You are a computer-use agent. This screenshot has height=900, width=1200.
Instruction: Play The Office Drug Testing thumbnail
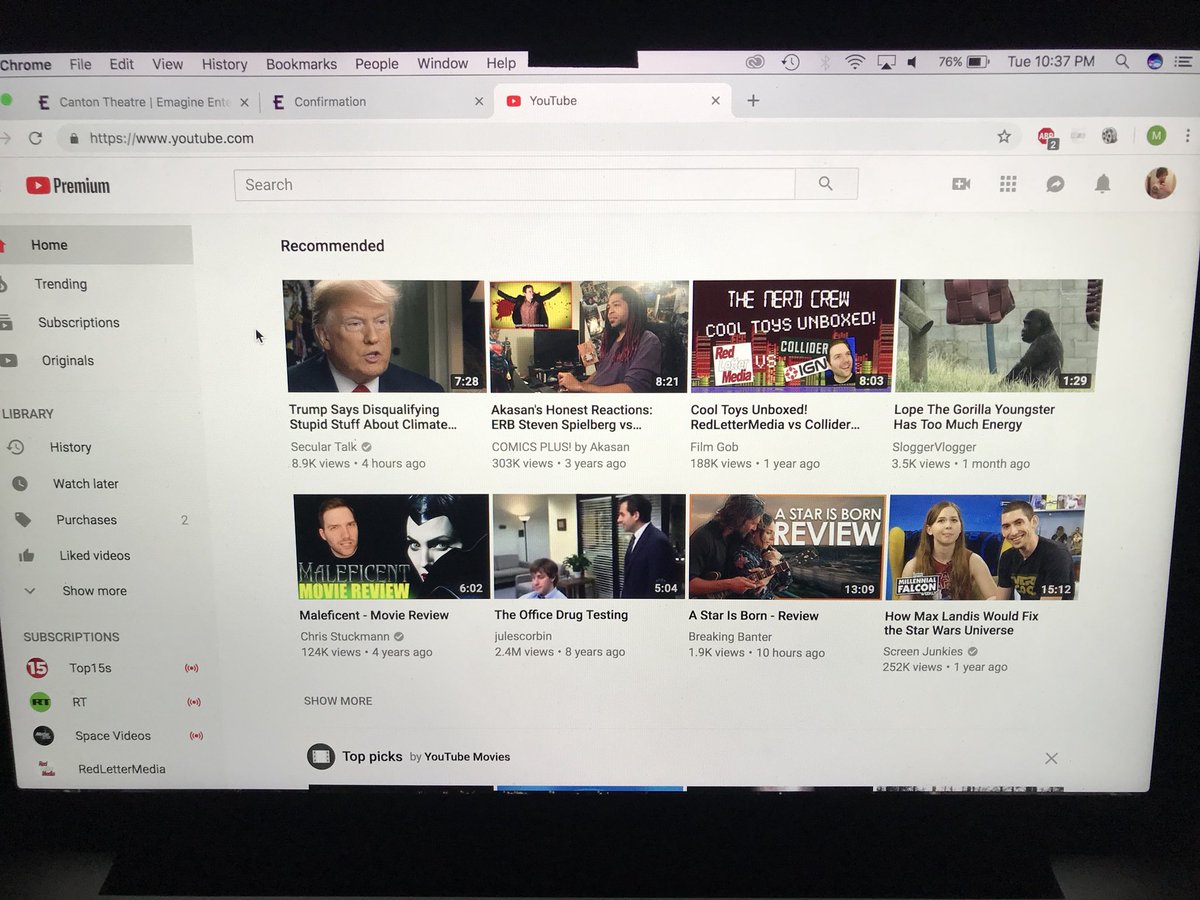point(589,546)
